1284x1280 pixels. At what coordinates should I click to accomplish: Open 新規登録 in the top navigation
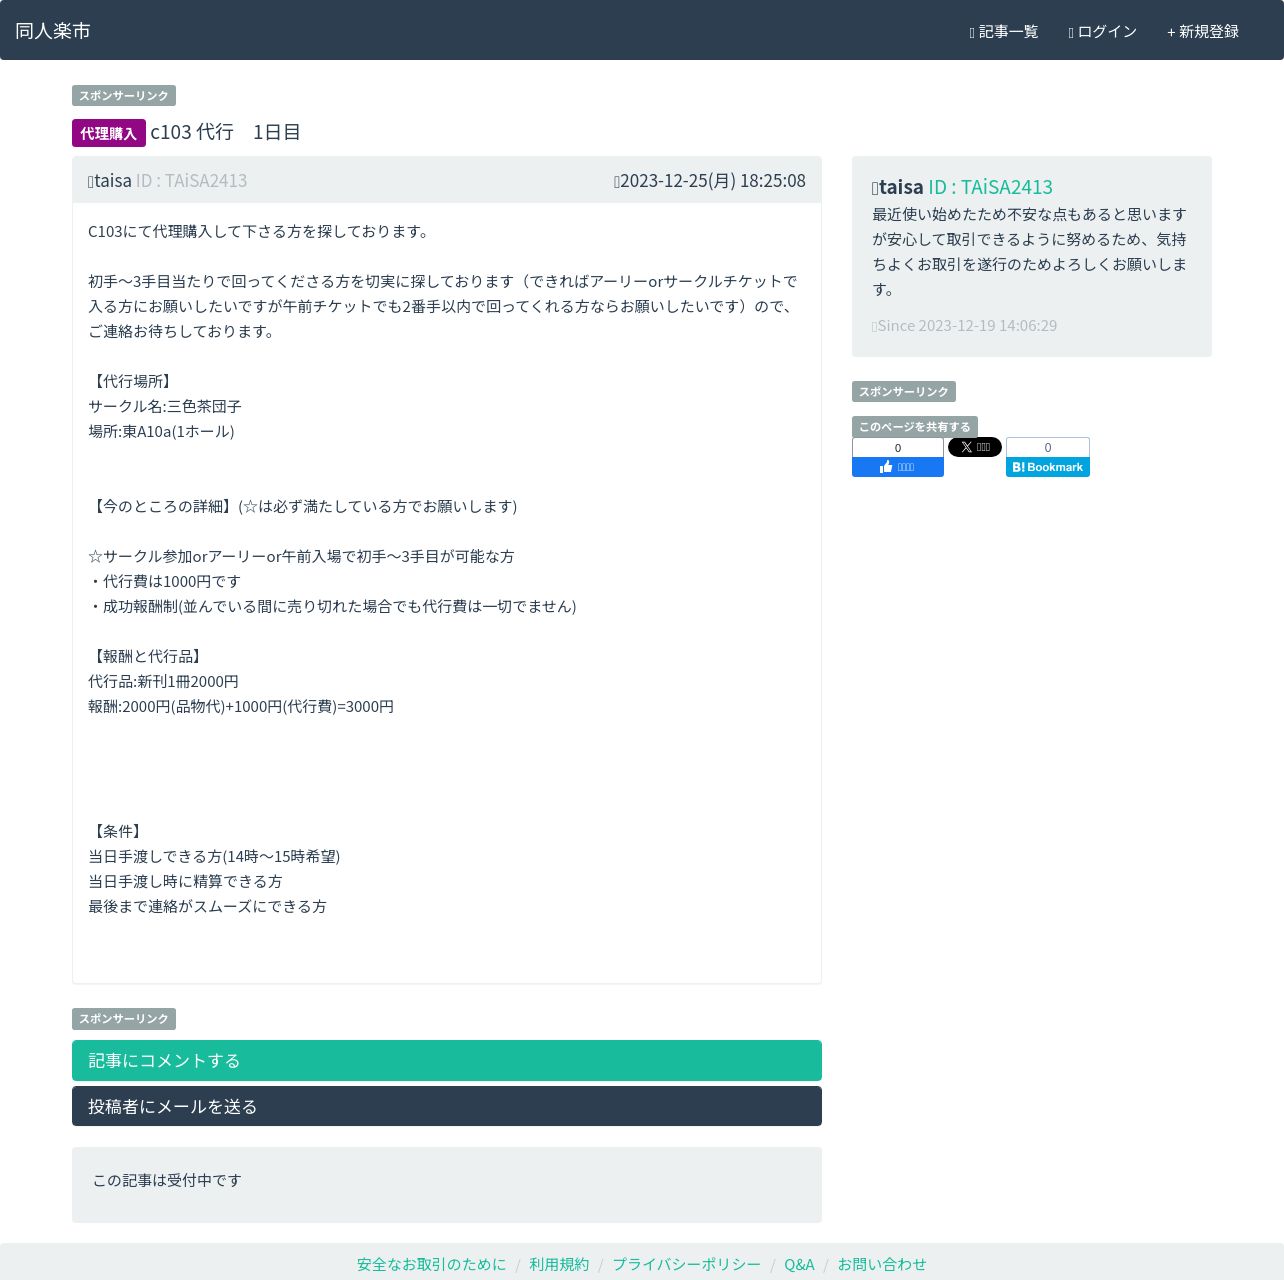point(1203,31)
